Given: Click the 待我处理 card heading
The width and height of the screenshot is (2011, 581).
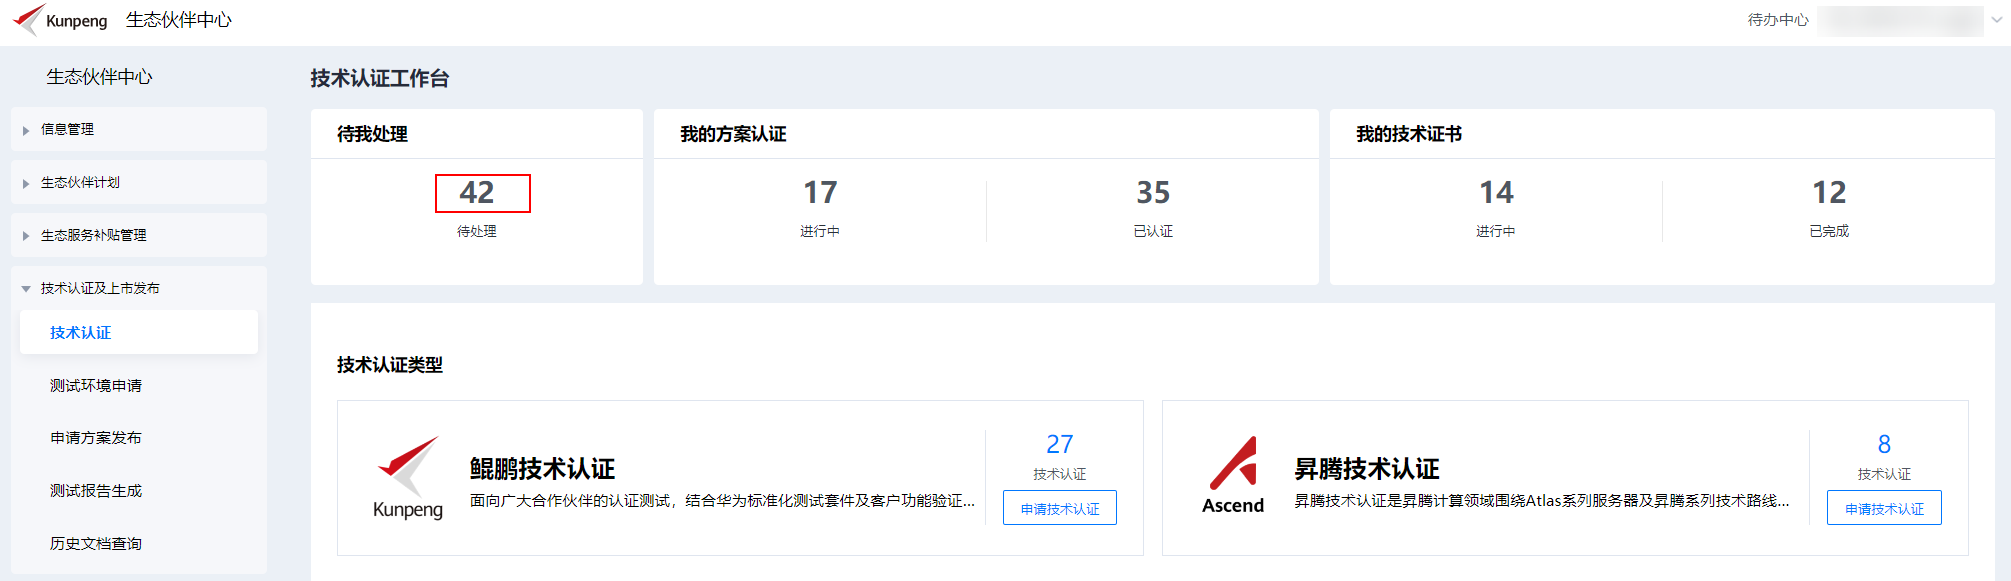Looking at the screenshot, I should pyautogui.click(x=372, y=134).
